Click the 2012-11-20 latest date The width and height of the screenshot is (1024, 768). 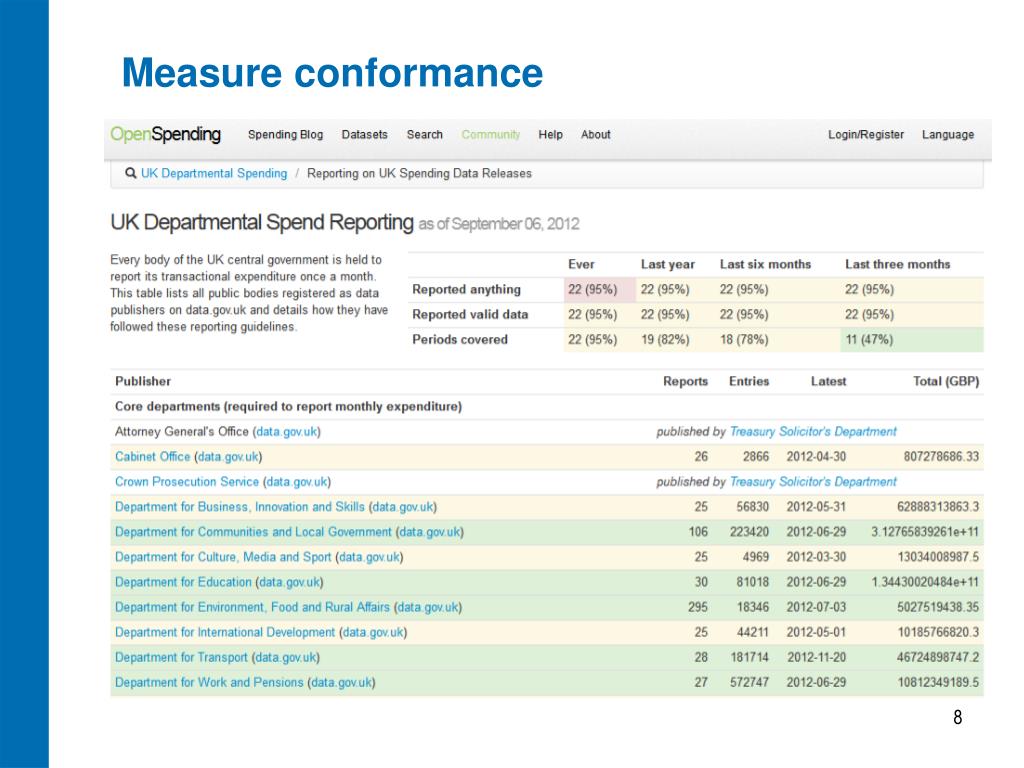coord(816,657)
